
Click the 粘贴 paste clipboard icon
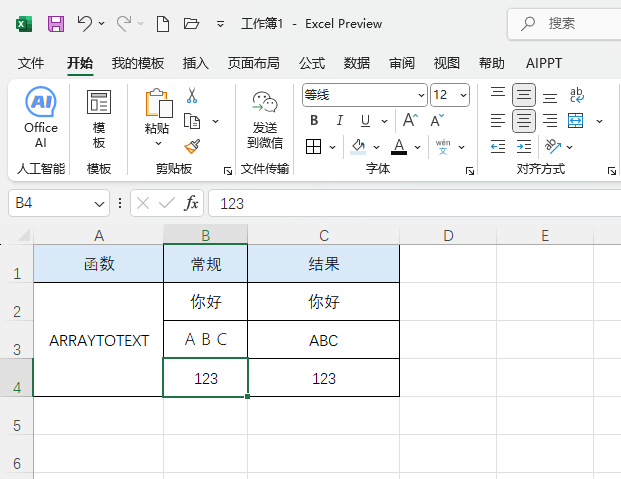[x=159, y=103]
